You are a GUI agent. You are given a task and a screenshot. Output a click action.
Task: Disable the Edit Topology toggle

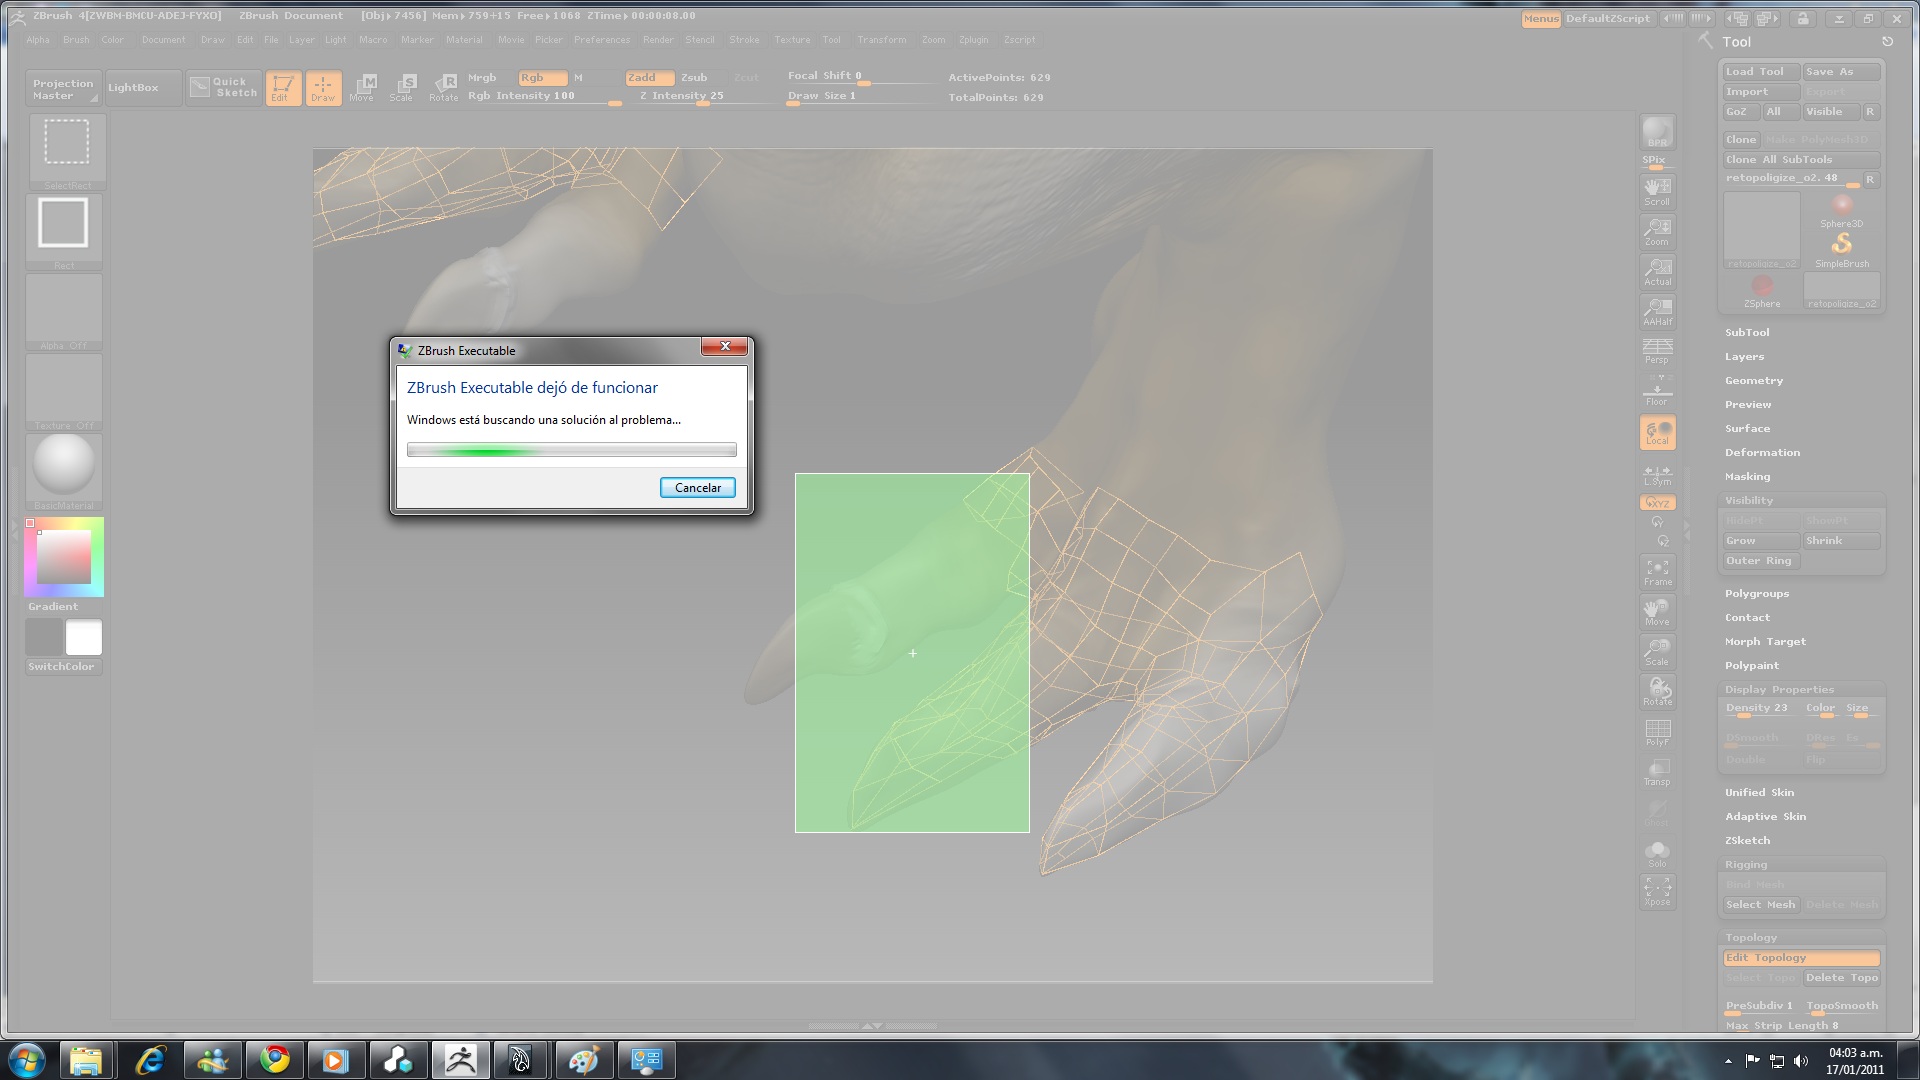pyautogui.click(x=1800, y=958)
